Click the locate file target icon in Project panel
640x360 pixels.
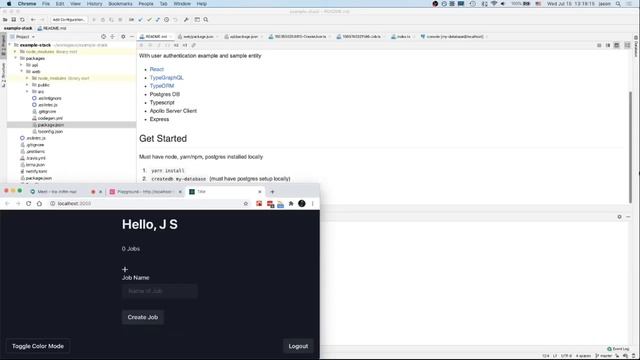pos(104,37)
